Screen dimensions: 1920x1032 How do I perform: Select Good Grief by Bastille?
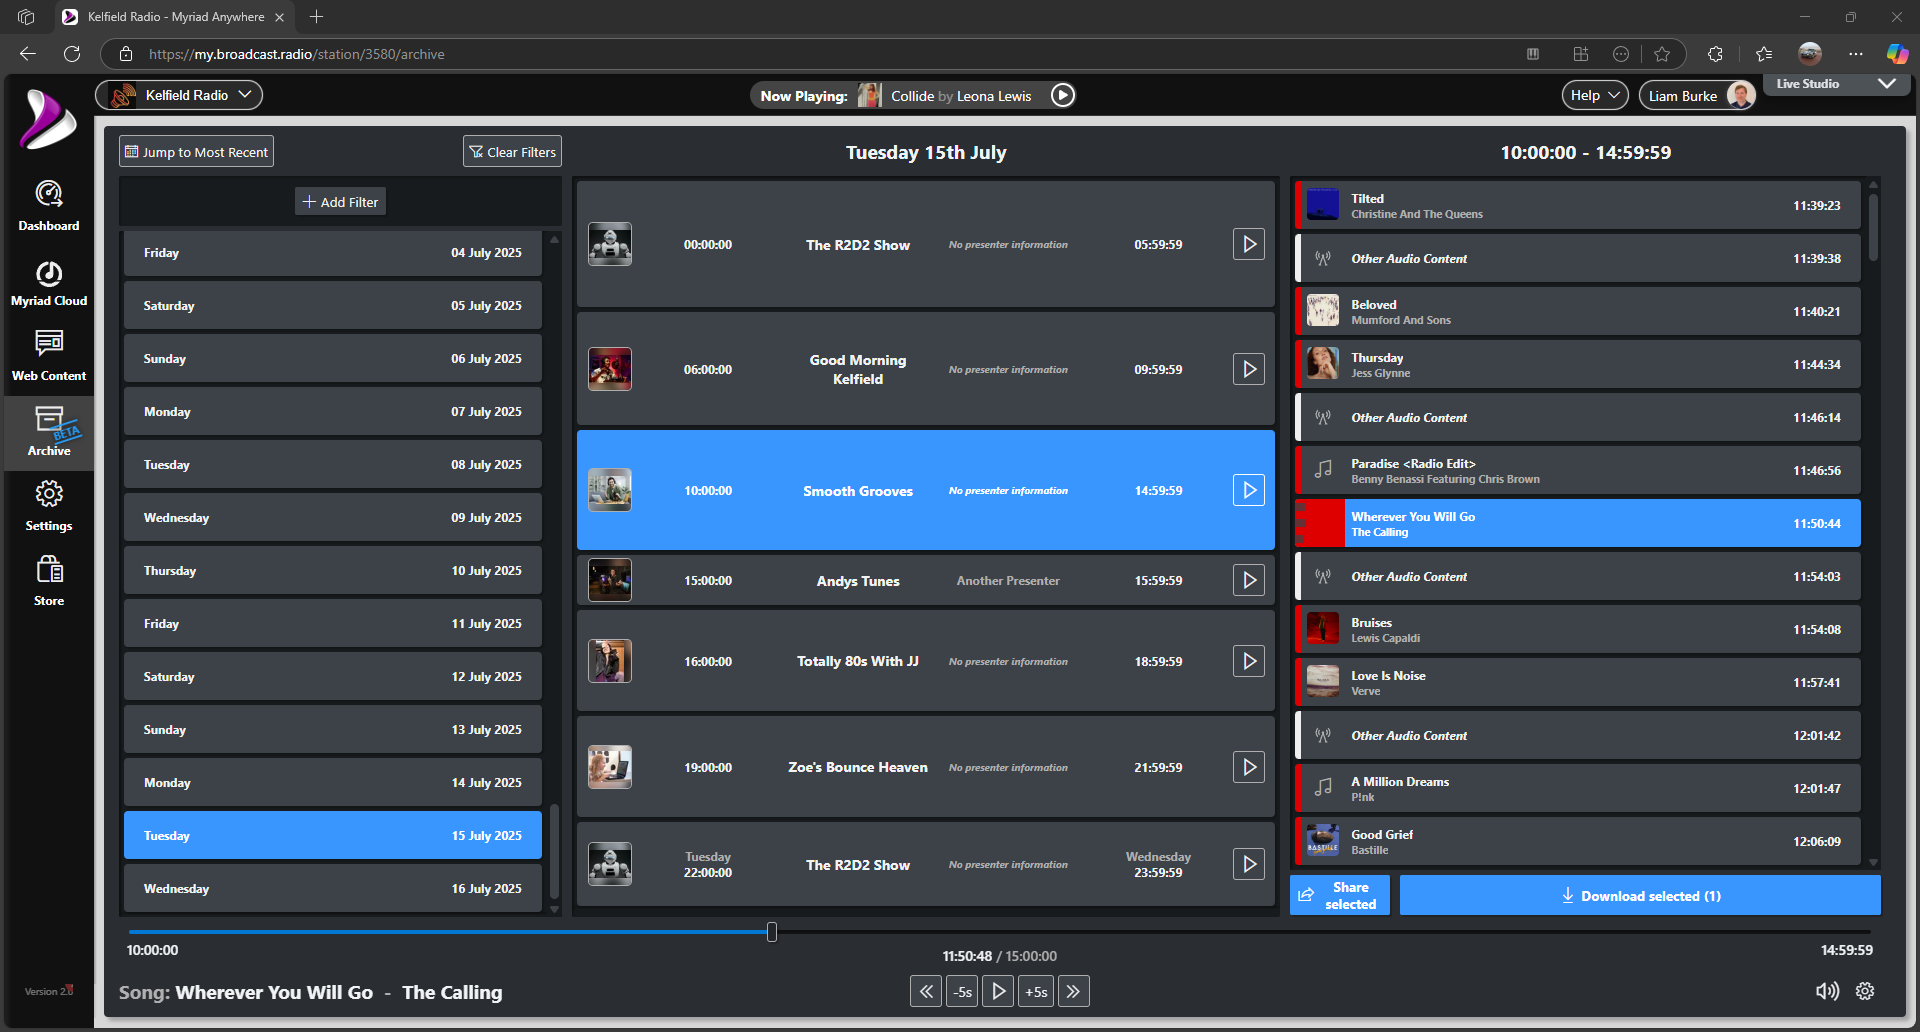click(1578, 841)
